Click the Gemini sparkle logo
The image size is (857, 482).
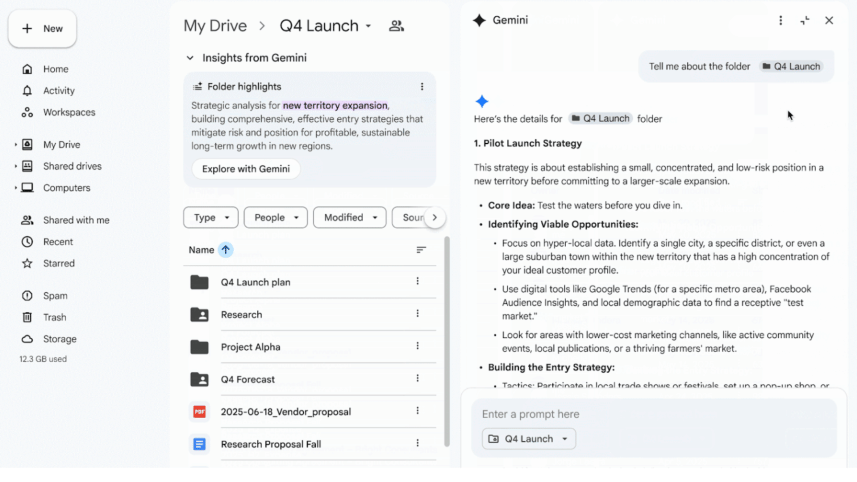479,20
